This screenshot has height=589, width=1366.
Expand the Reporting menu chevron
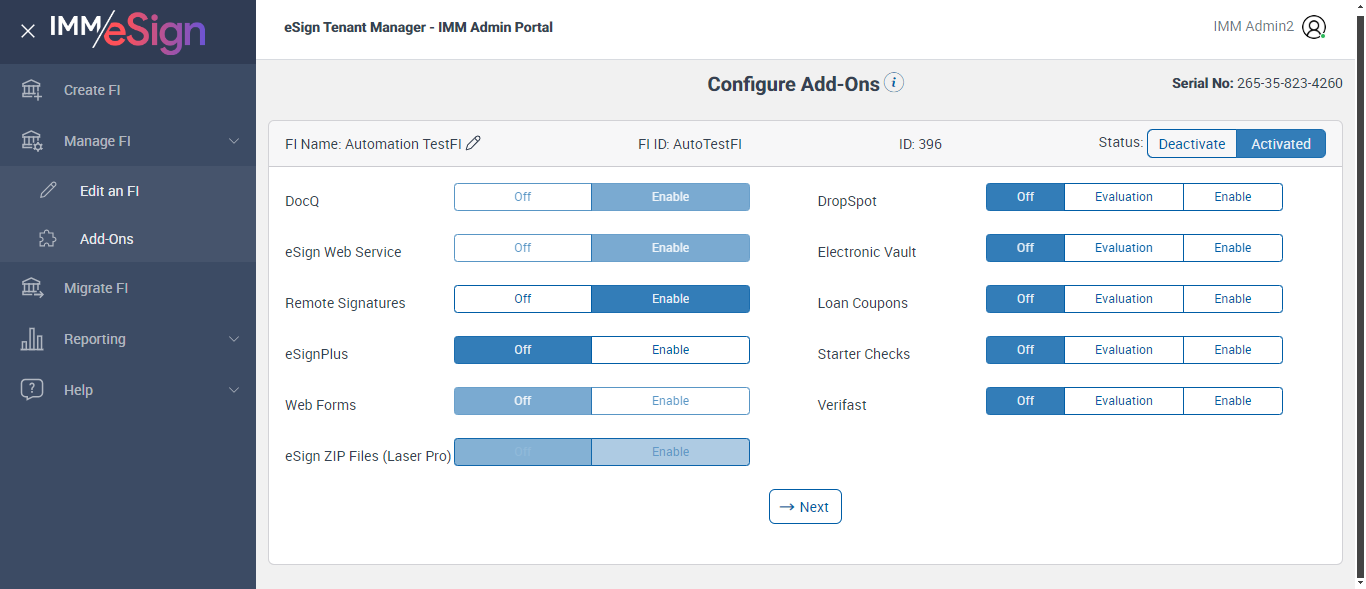point(234,339)
